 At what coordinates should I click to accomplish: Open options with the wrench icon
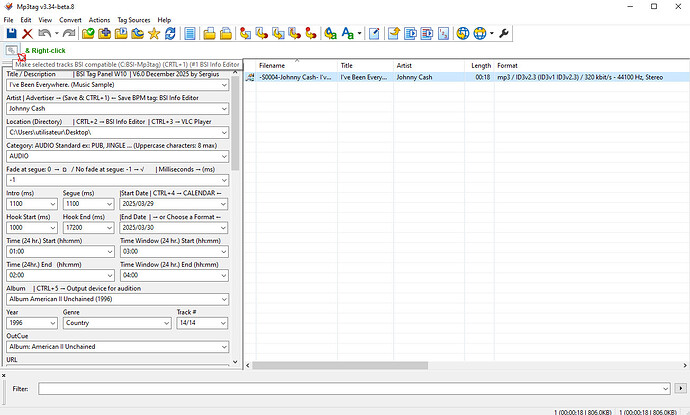click(504, 33)
